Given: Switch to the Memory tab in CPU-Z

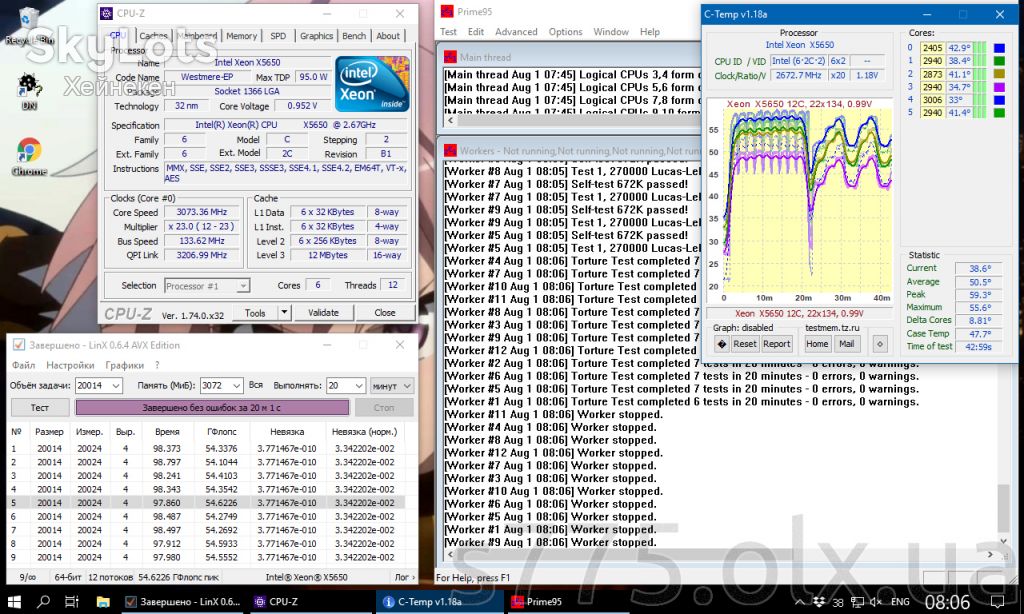Looking at the screenshot, I should tap(242, 36).
